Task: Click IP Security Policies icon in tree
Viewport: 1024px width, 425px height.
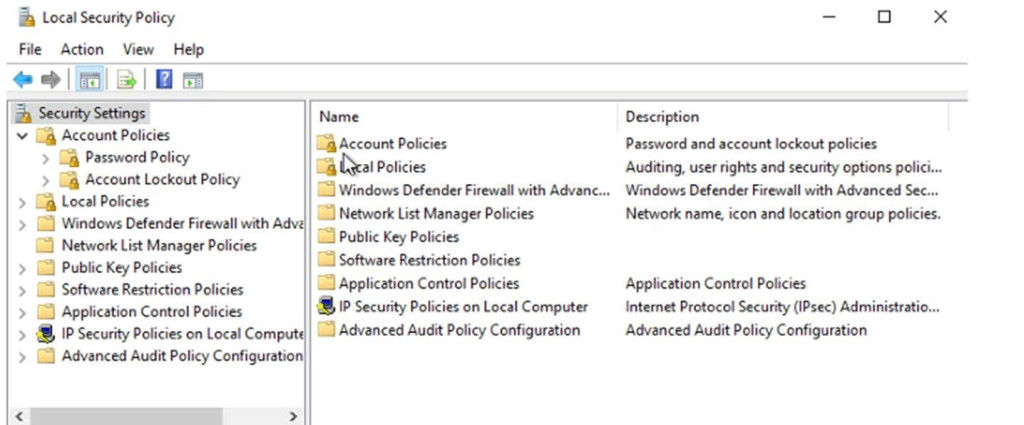Action: click(45, 334)
